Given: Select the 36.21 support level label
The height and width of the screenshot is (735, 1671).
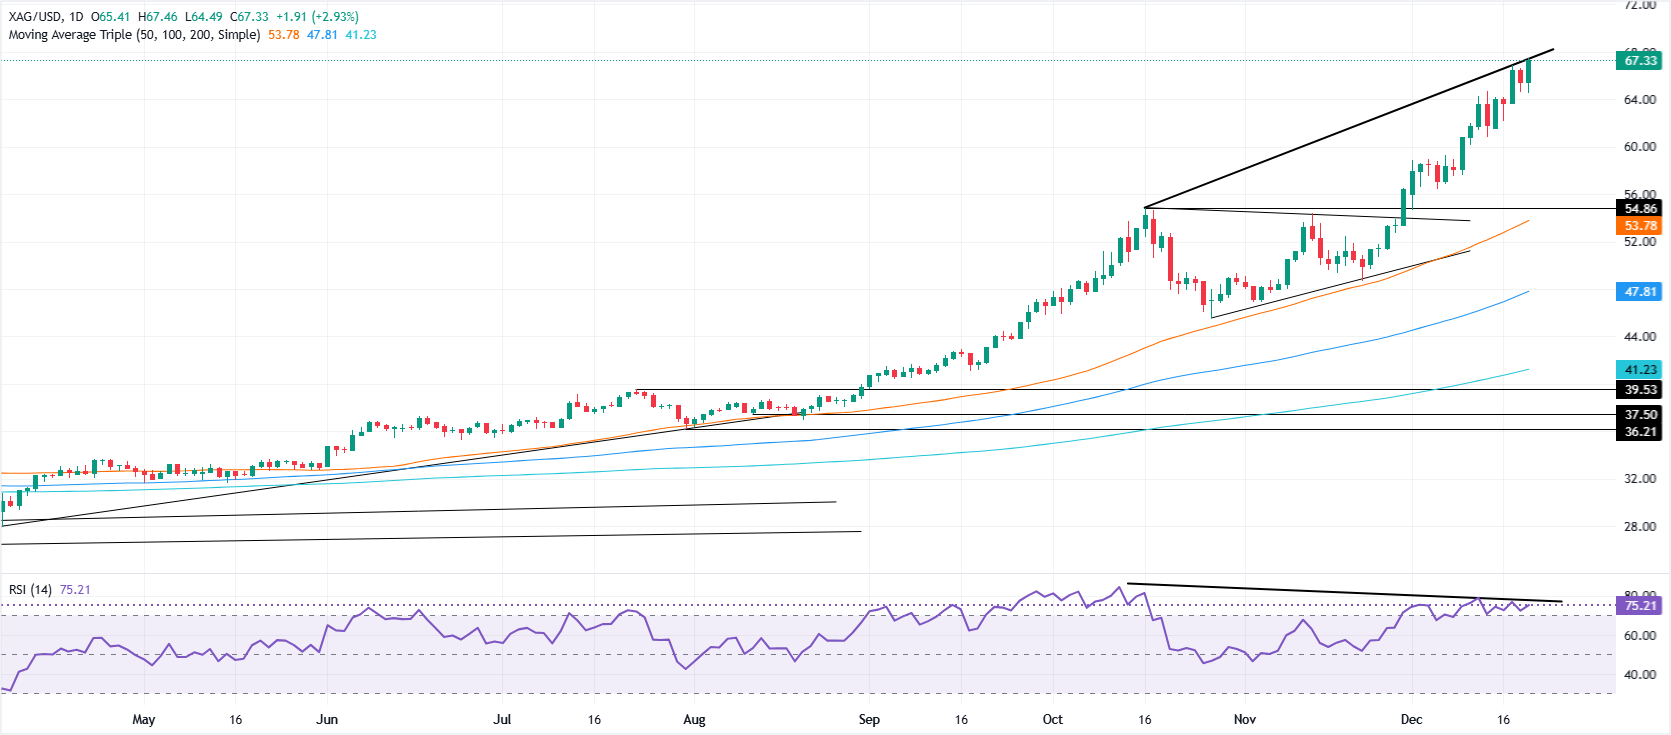Looking at the screenshot, I should (x=1639, y=432).
